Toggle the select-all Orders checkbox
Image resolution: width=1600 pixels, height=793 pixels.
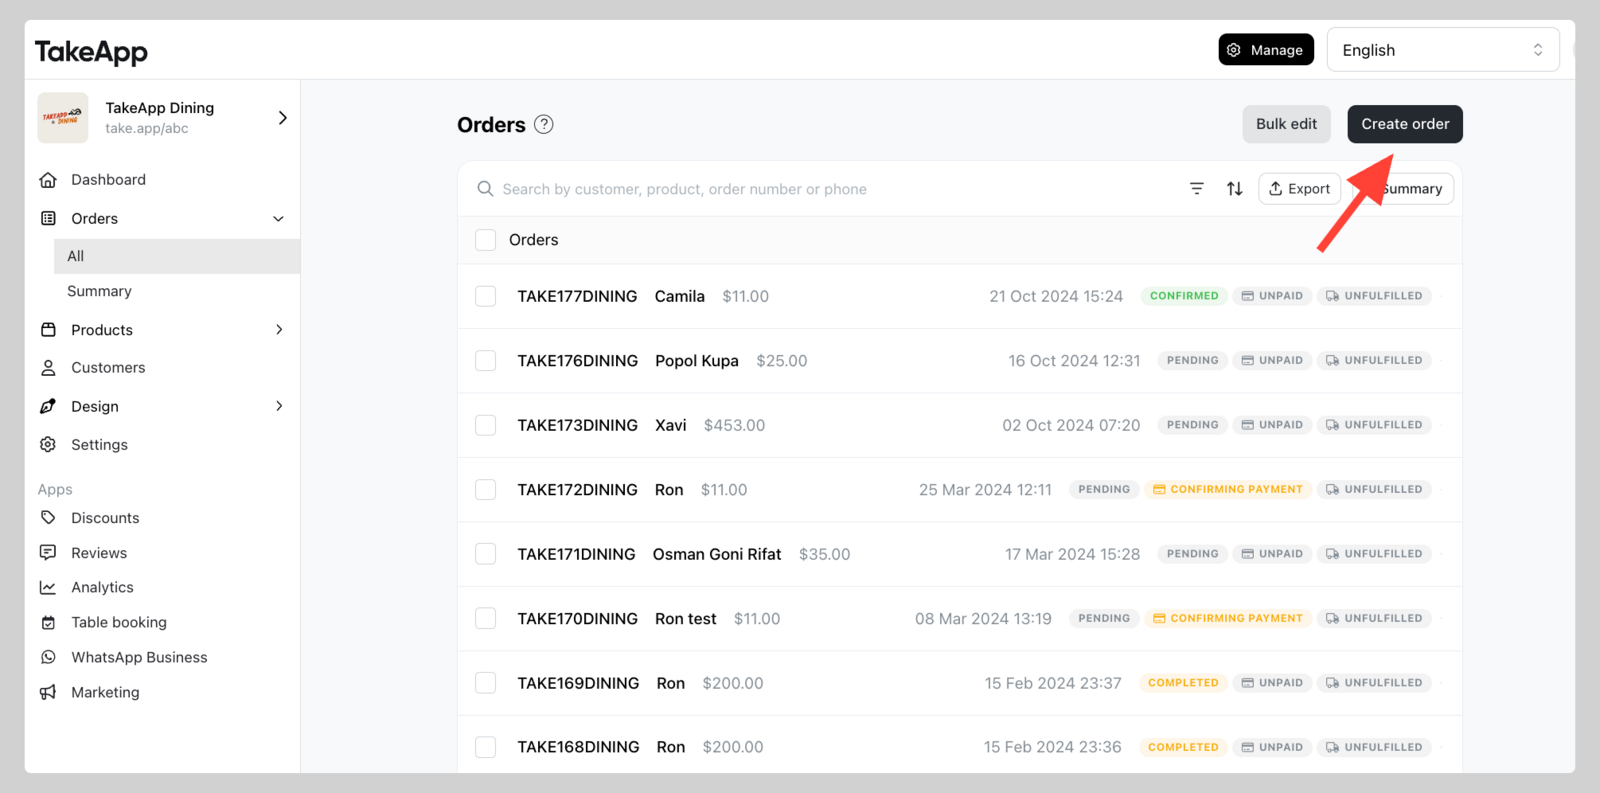pyautogui.click(x=486, y=240)
